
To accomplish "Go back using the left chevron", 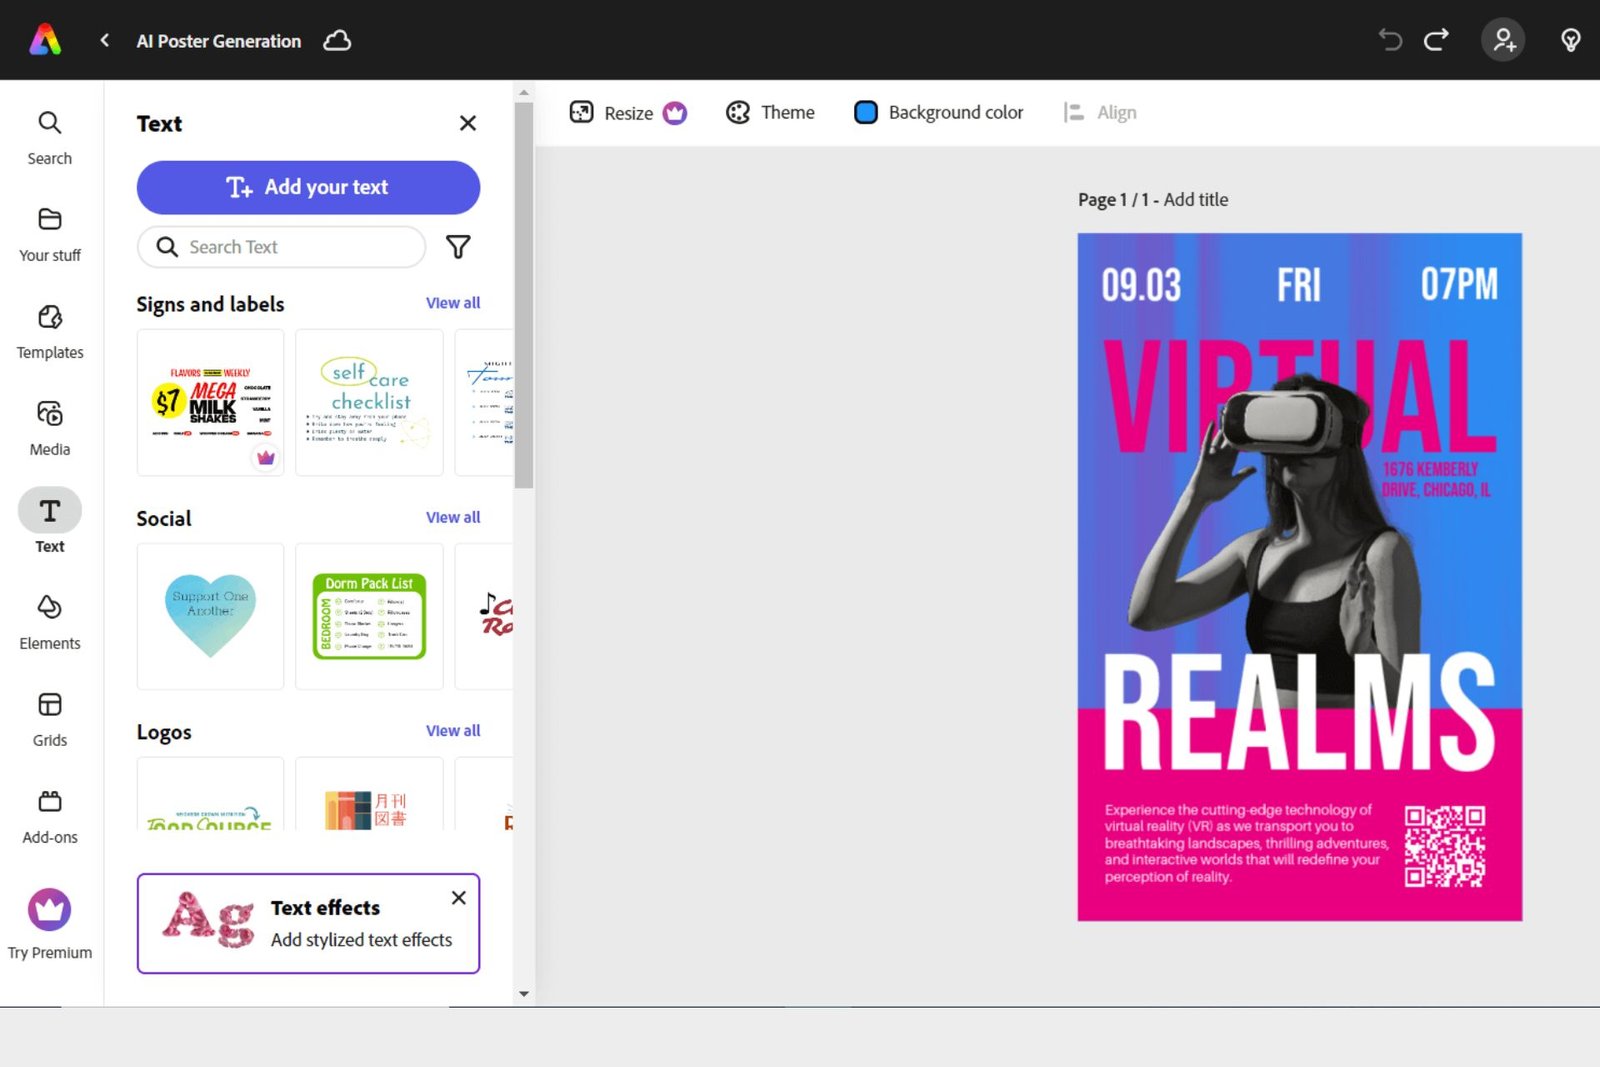I will tap(105, 40).
